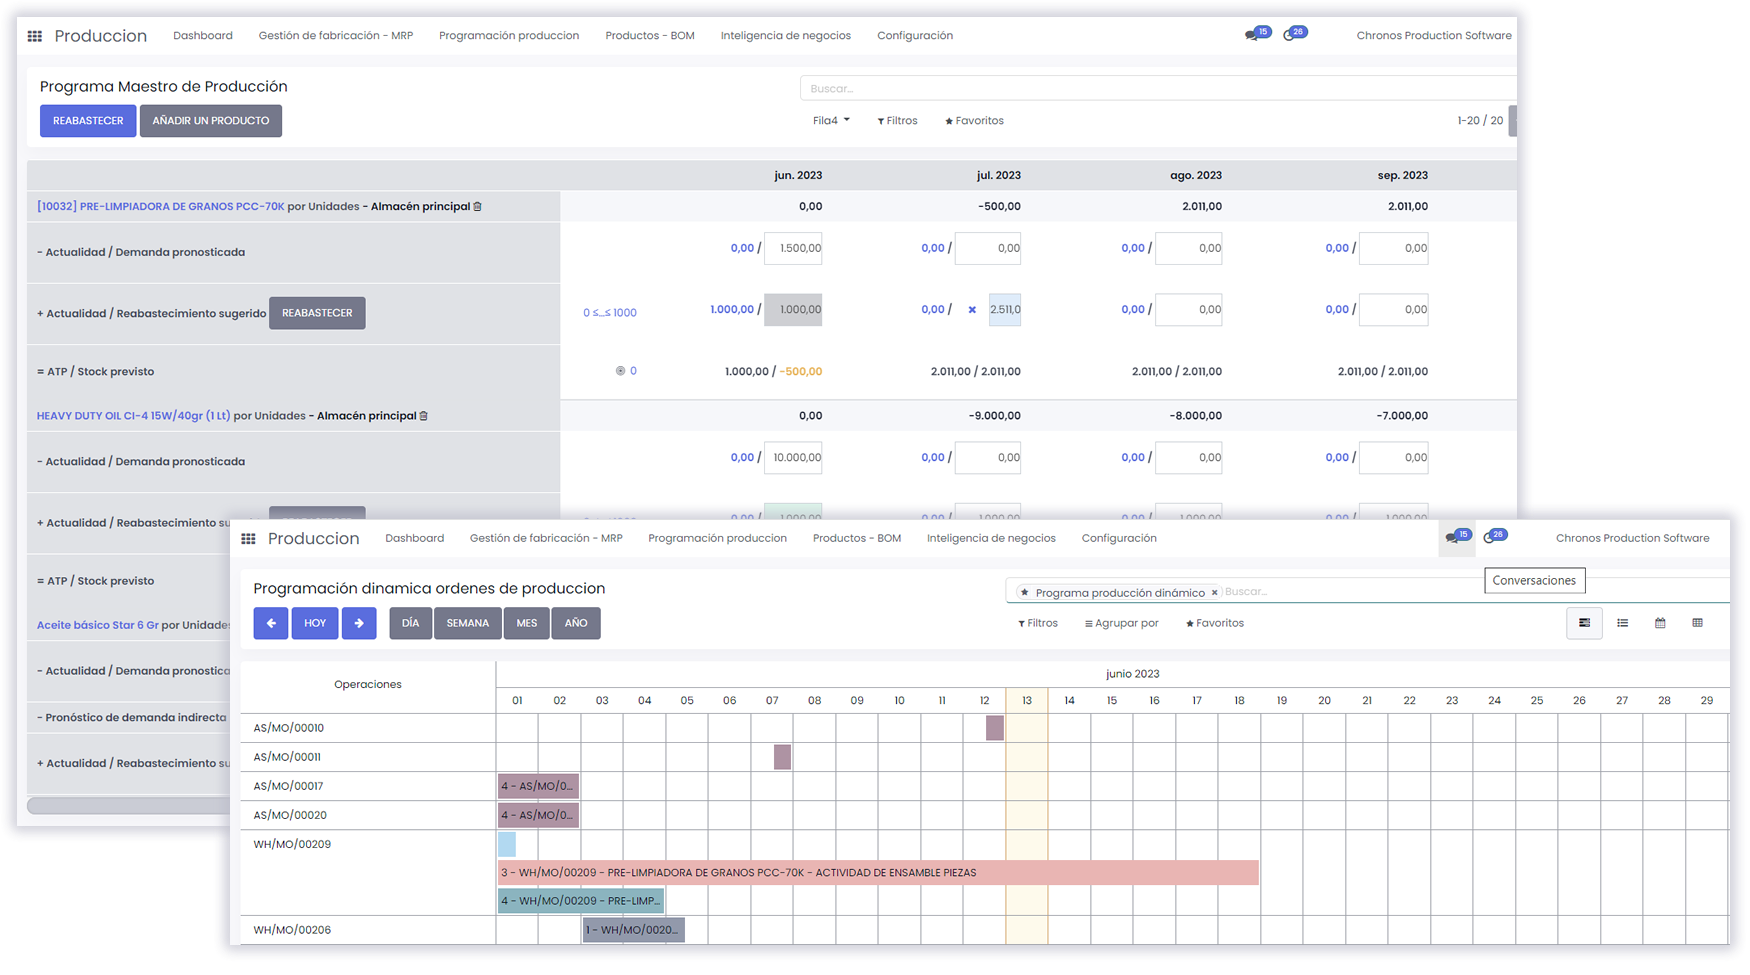Screen dimensions: 1750x975
Task: Switch to pivot table view icon
Action: (x=1697, y=623)
